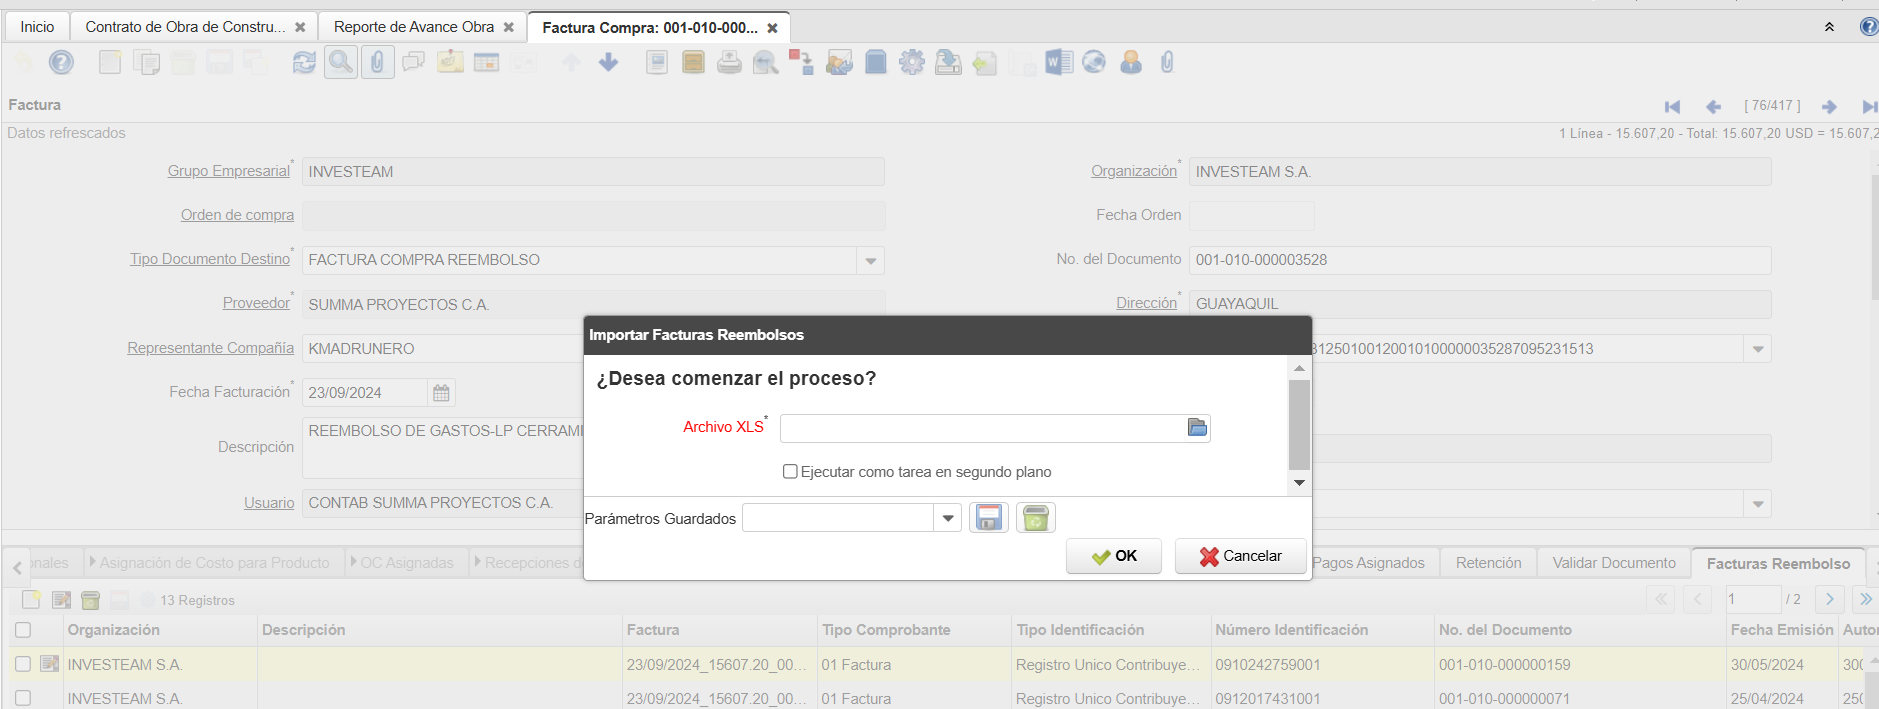This screenshot has width=1879, height=709.
Task: Click the folder browse icon for Archivo XLS
Action: 1196,428
